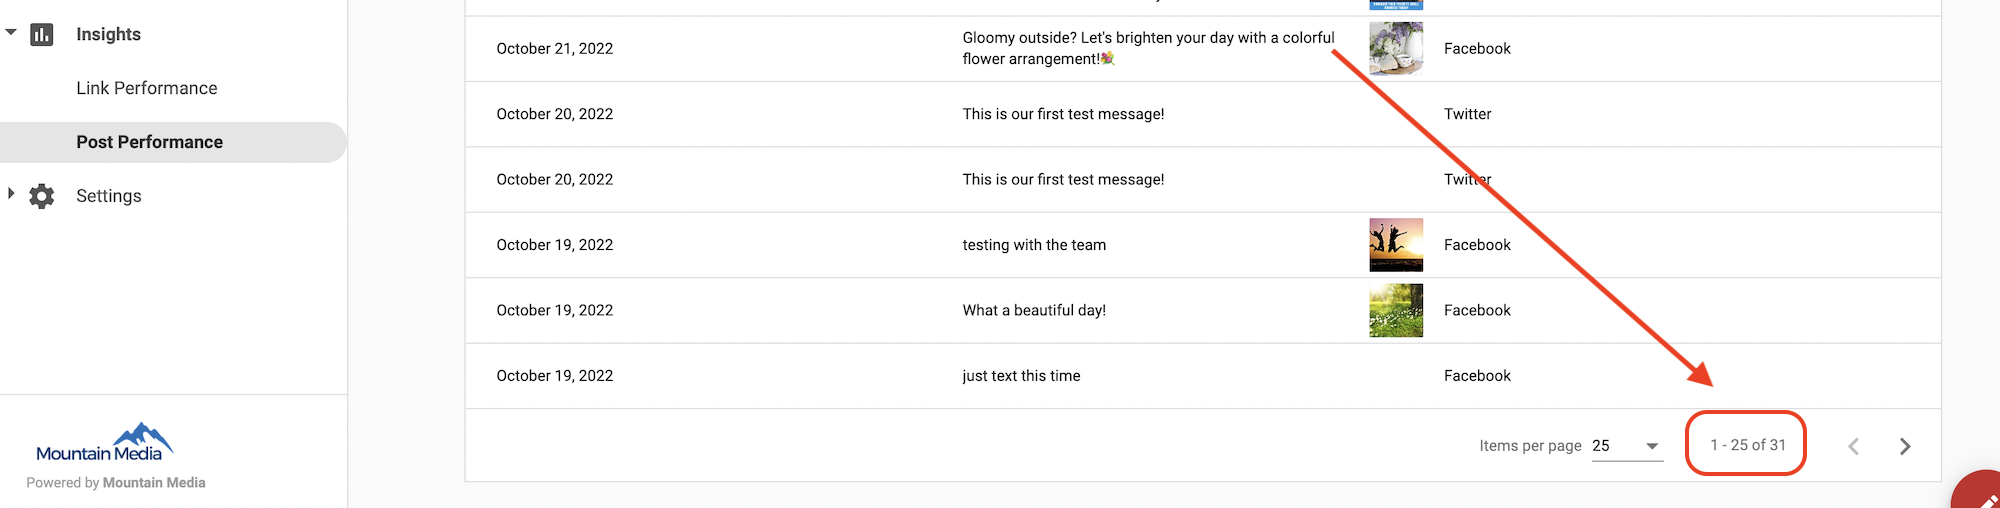
Task: Go to next page of posts
Action: [x=1904, y=446]
